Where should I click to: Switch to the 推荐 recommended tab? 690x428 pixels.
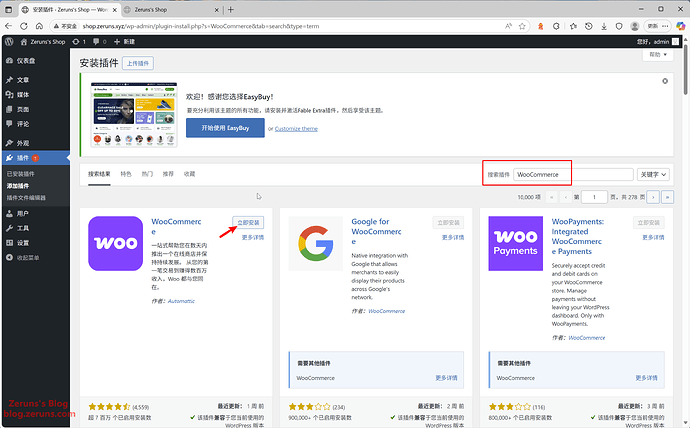[x=168, y=174]
